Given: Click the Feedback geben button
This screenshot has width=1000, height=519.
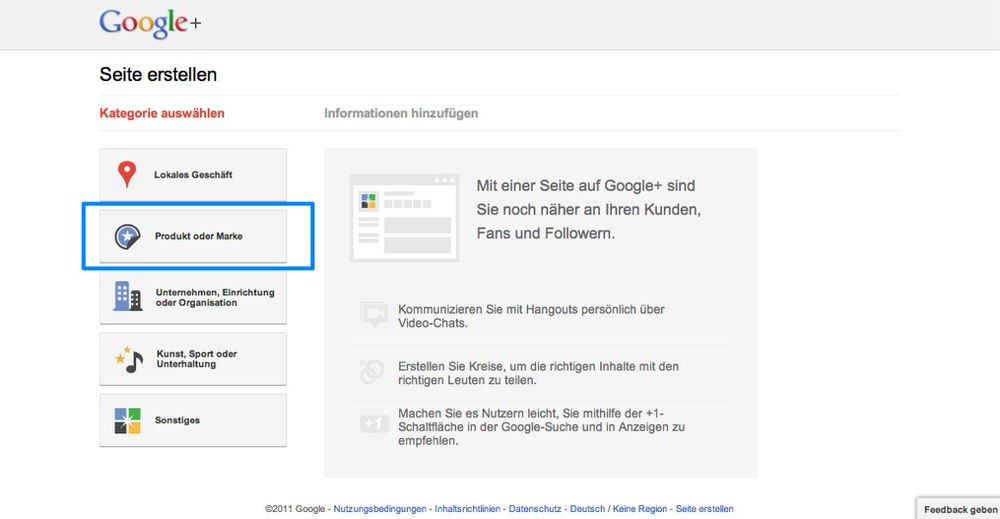Looking at the screenshot, I should pyautogui.click(x=959, y=509).
